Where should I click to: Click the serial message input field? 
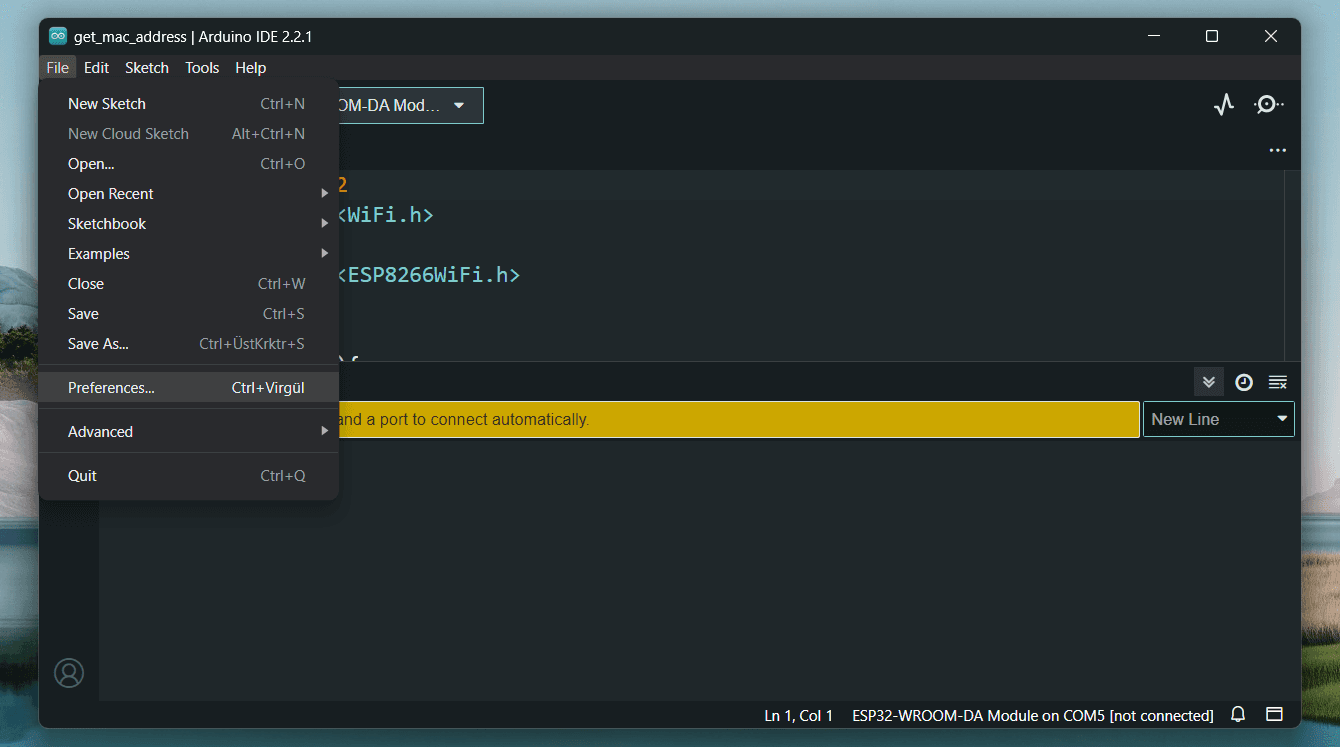pyautogui.click(x=739, y=419)
